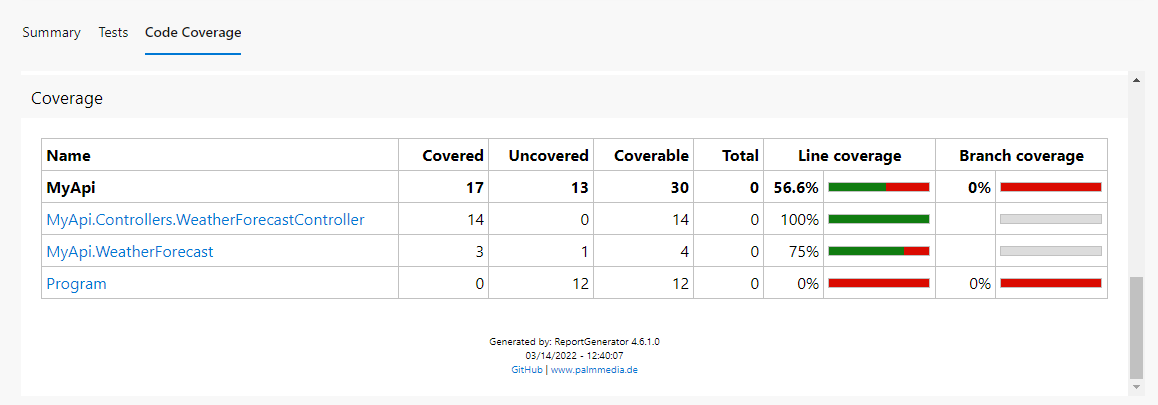This screenshot has height=405, width=1158.
Task: Click the Line coverage column header
Action: [849, 156]
